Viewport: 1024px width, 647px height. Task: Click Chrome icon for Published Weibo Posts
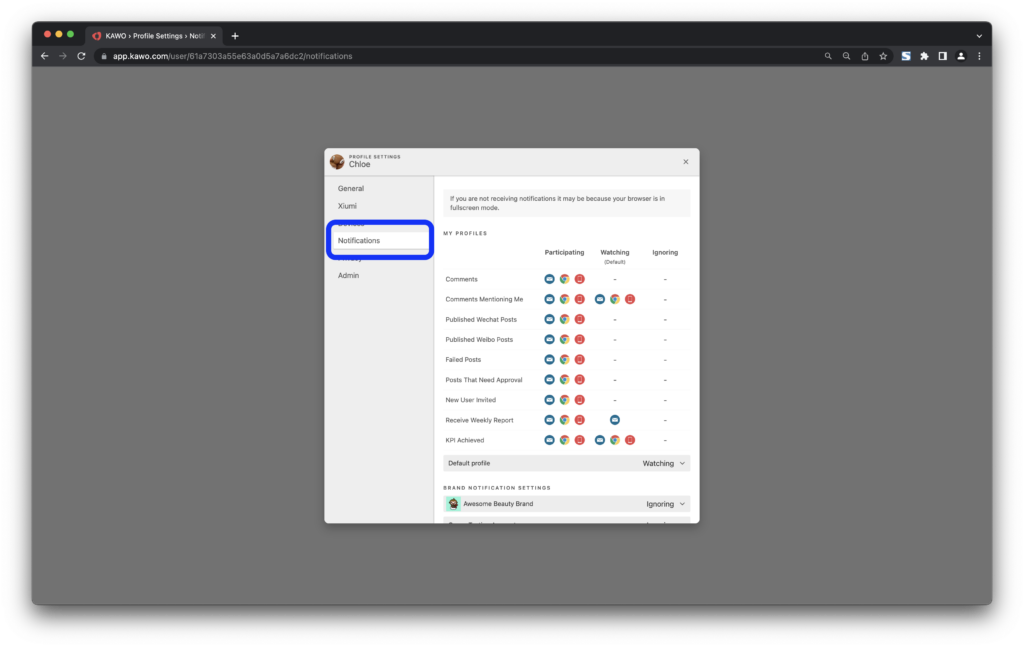click(x=564, y=339)
